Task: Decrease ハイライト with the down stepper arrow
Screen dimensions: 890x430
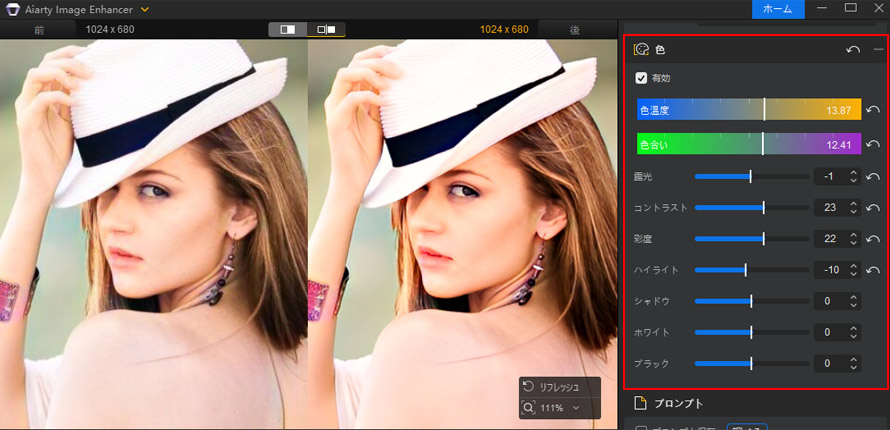Action: (854, 275)
